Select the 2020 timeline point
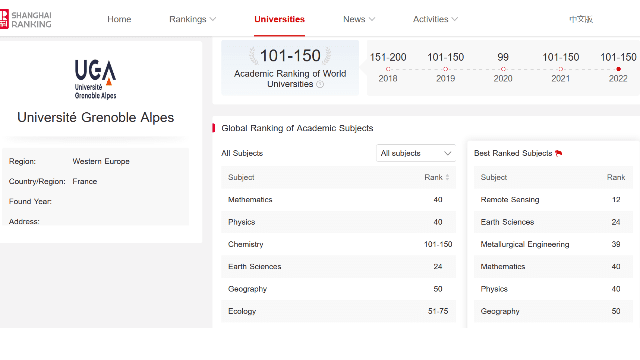Viewport: 640px width, 360px height. [x=503, y=69]
